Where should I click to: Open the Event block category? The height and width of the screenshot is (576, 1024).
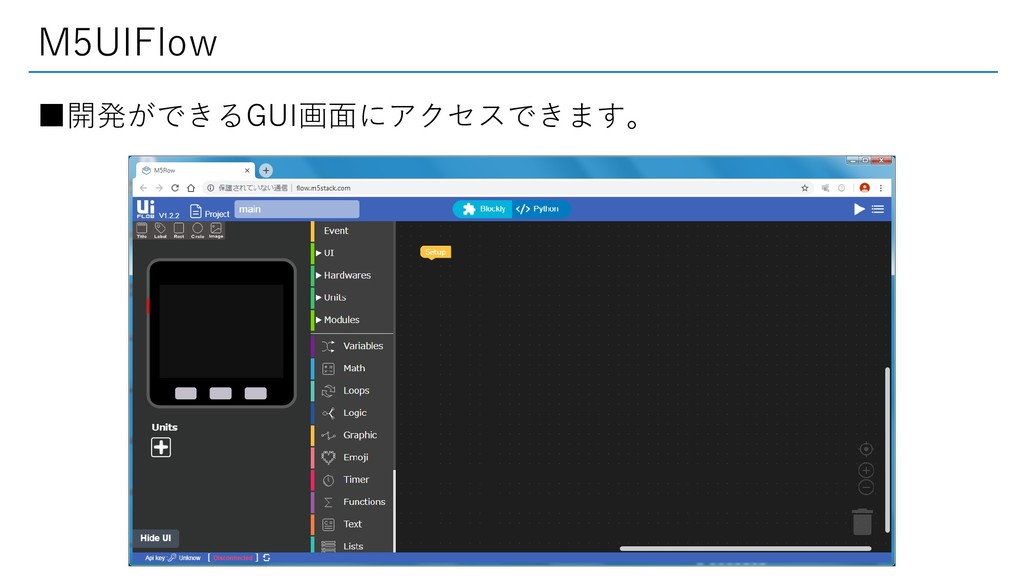coord(353,231)
